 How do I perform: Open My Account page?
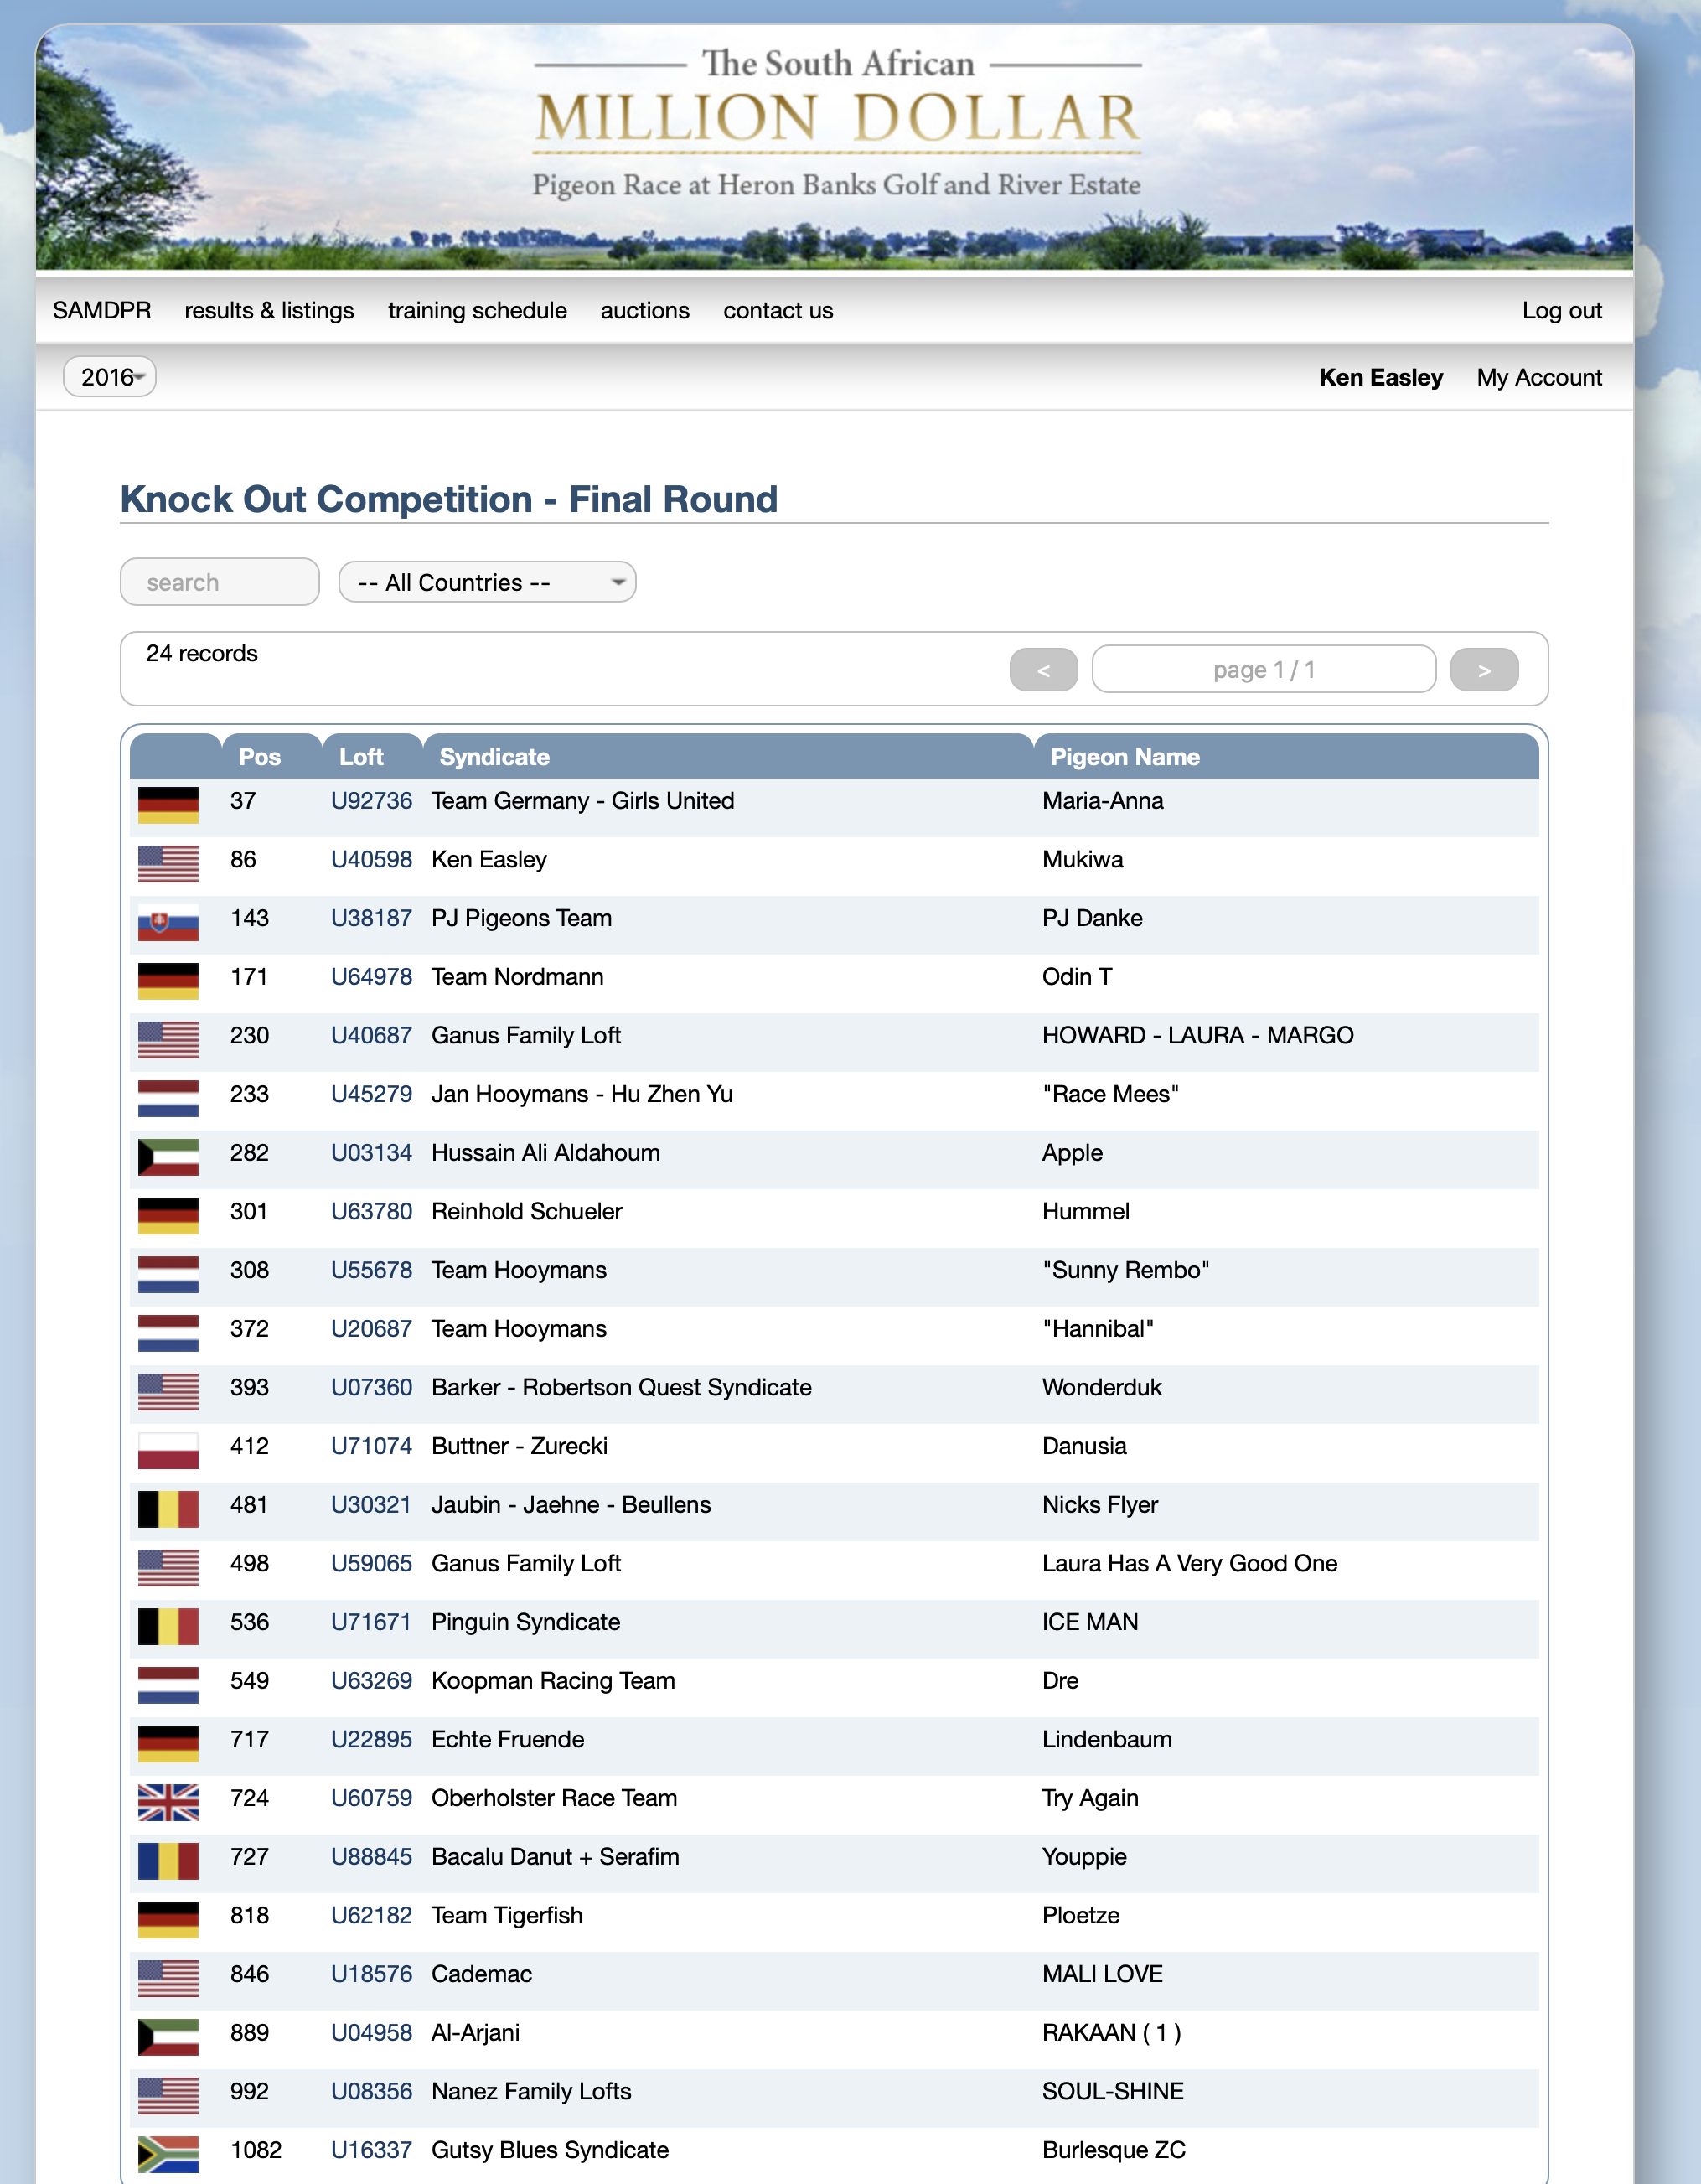coord(1538,378)
